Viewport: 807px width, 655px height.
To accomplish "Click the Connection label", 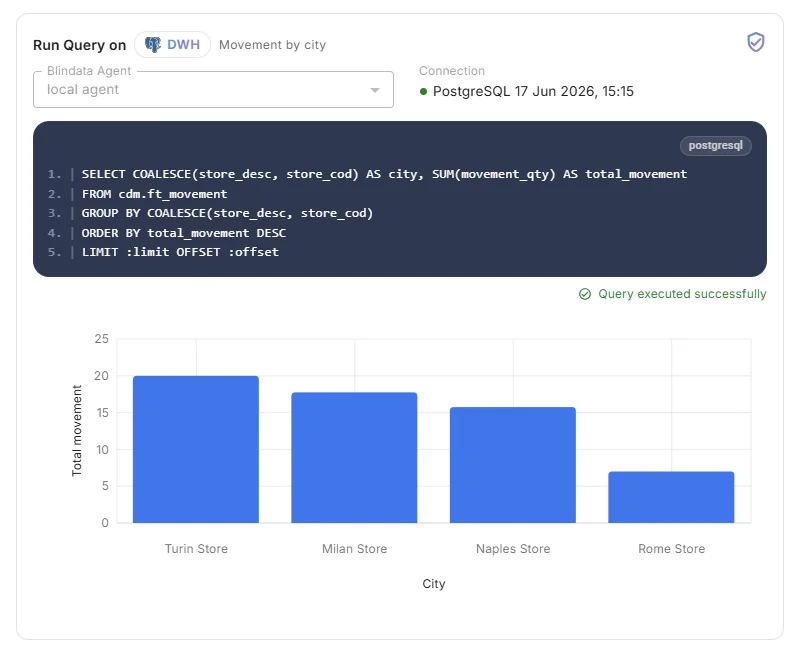I will coord(452,70).
